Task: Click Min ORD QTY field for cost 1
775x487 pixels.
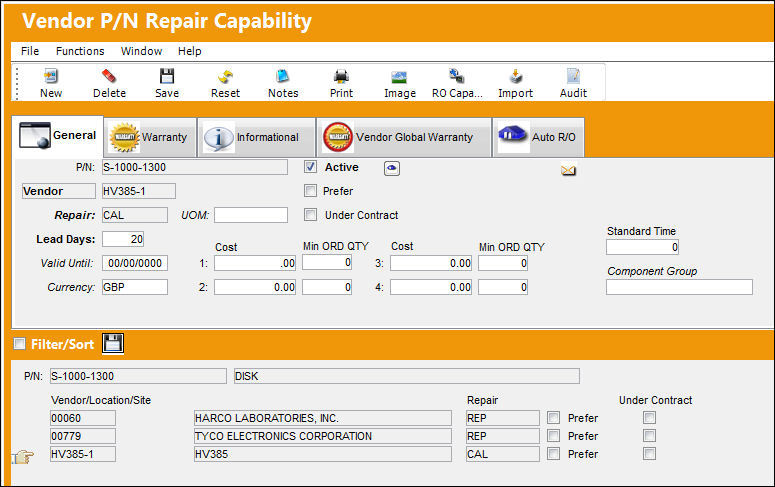Action: click(327, 263)
